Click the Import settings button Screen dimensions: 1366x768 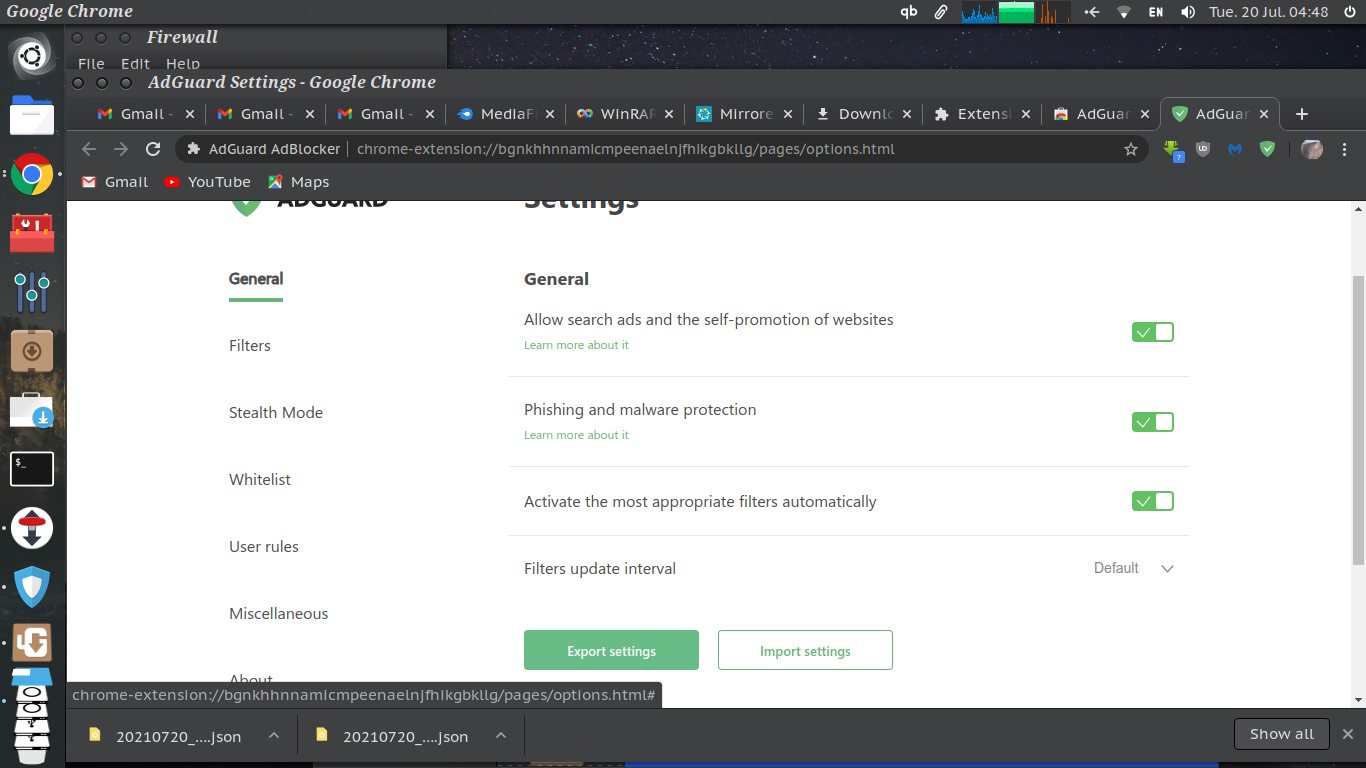tap(805, 650)
